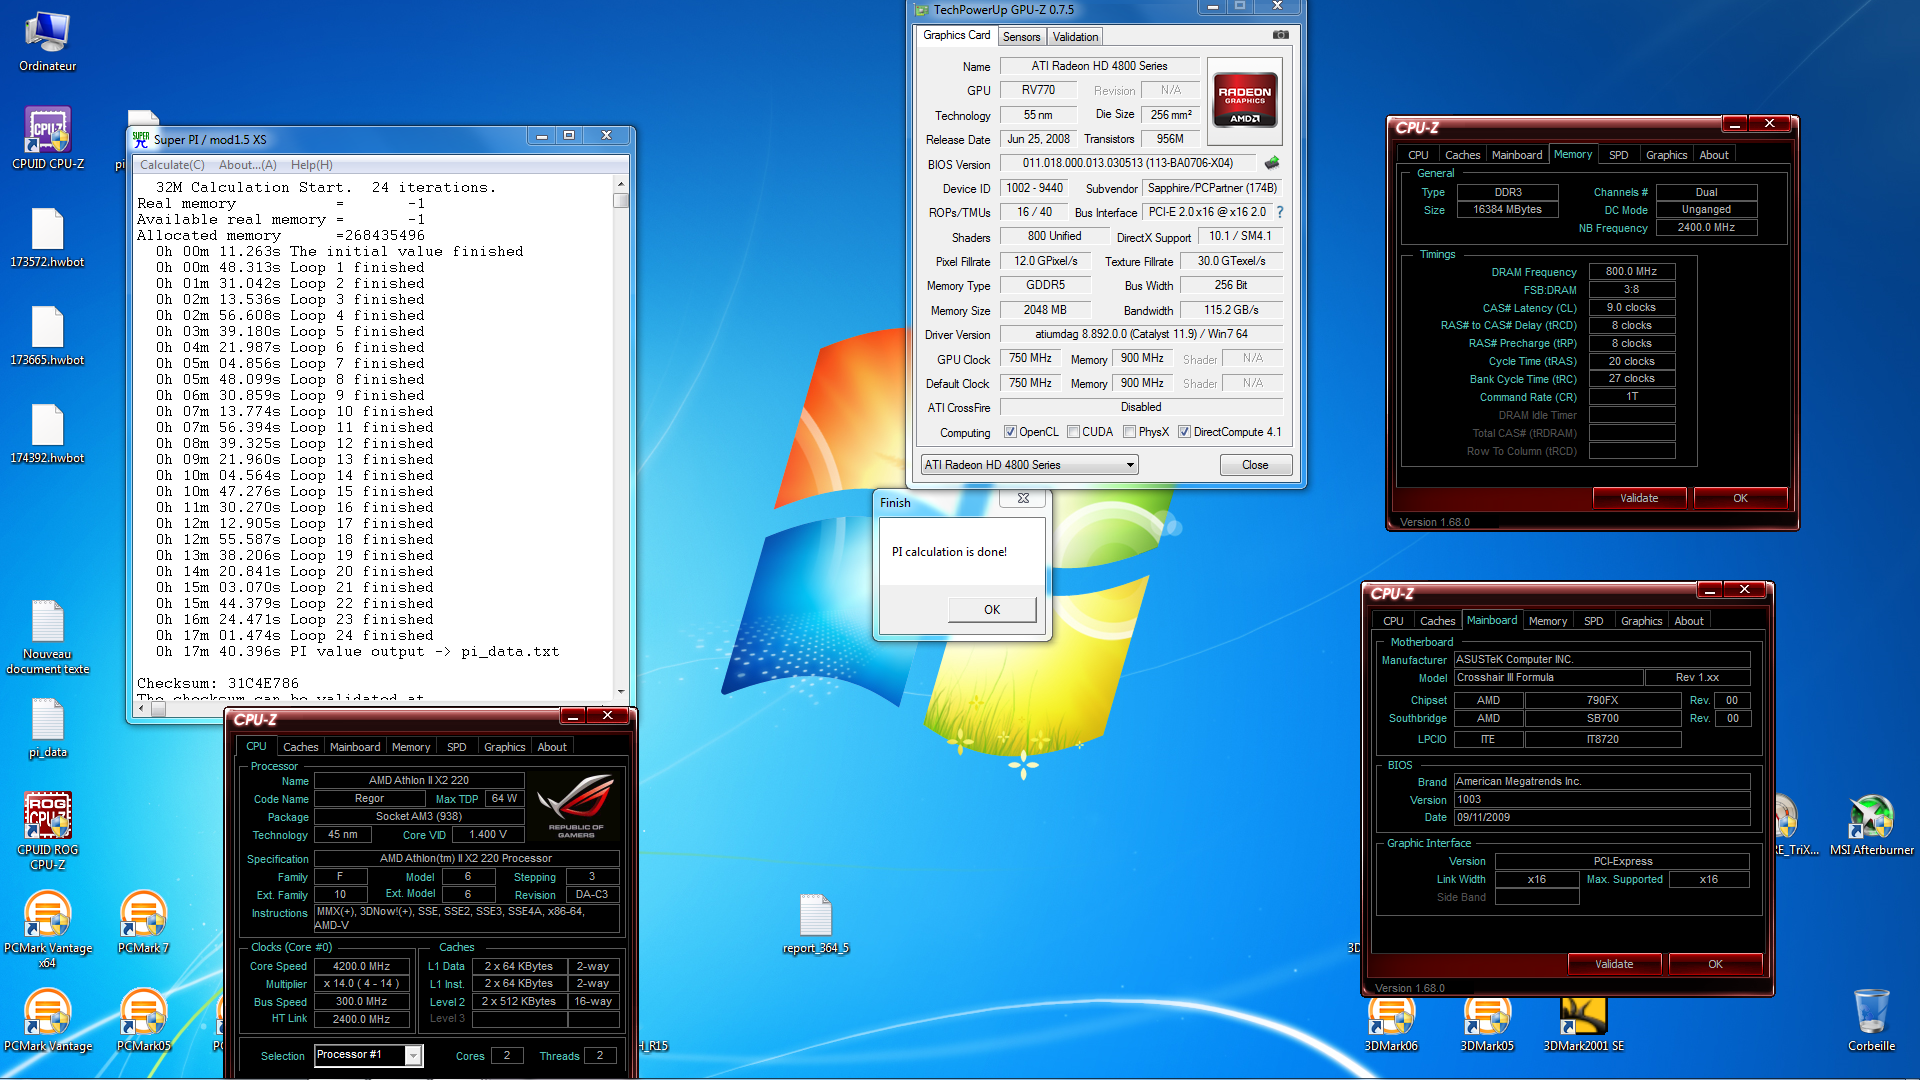Image resolution: width=1920 pixels, height=1080 pixels.
Task: Toggle the OpenCL checkbox in GPU-Z
Action: (x=1010, y=432)
